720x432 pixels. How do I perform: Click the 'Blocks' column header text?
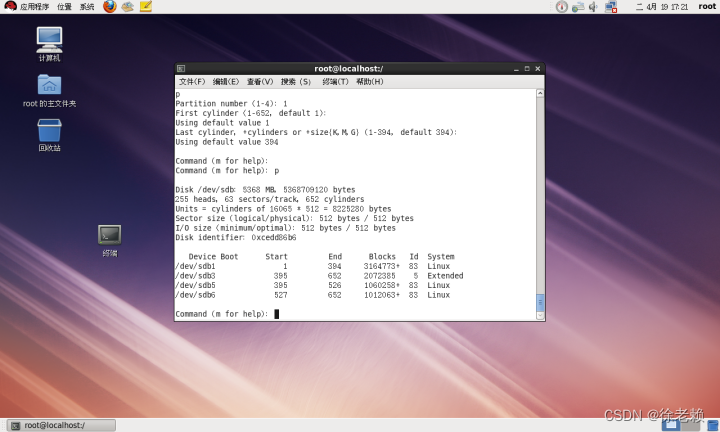[382, 257]
